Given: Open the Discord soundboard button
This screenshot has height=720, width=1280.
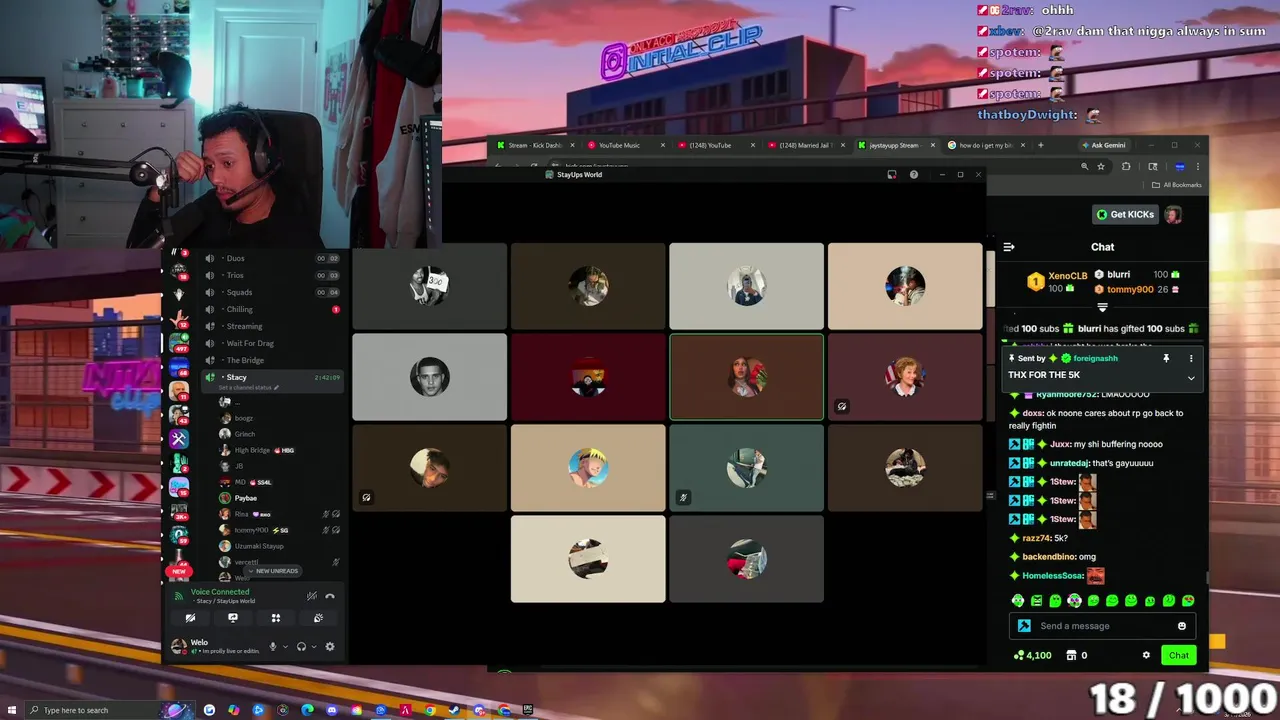Looking at the screenshot, I should pos(318,618).
